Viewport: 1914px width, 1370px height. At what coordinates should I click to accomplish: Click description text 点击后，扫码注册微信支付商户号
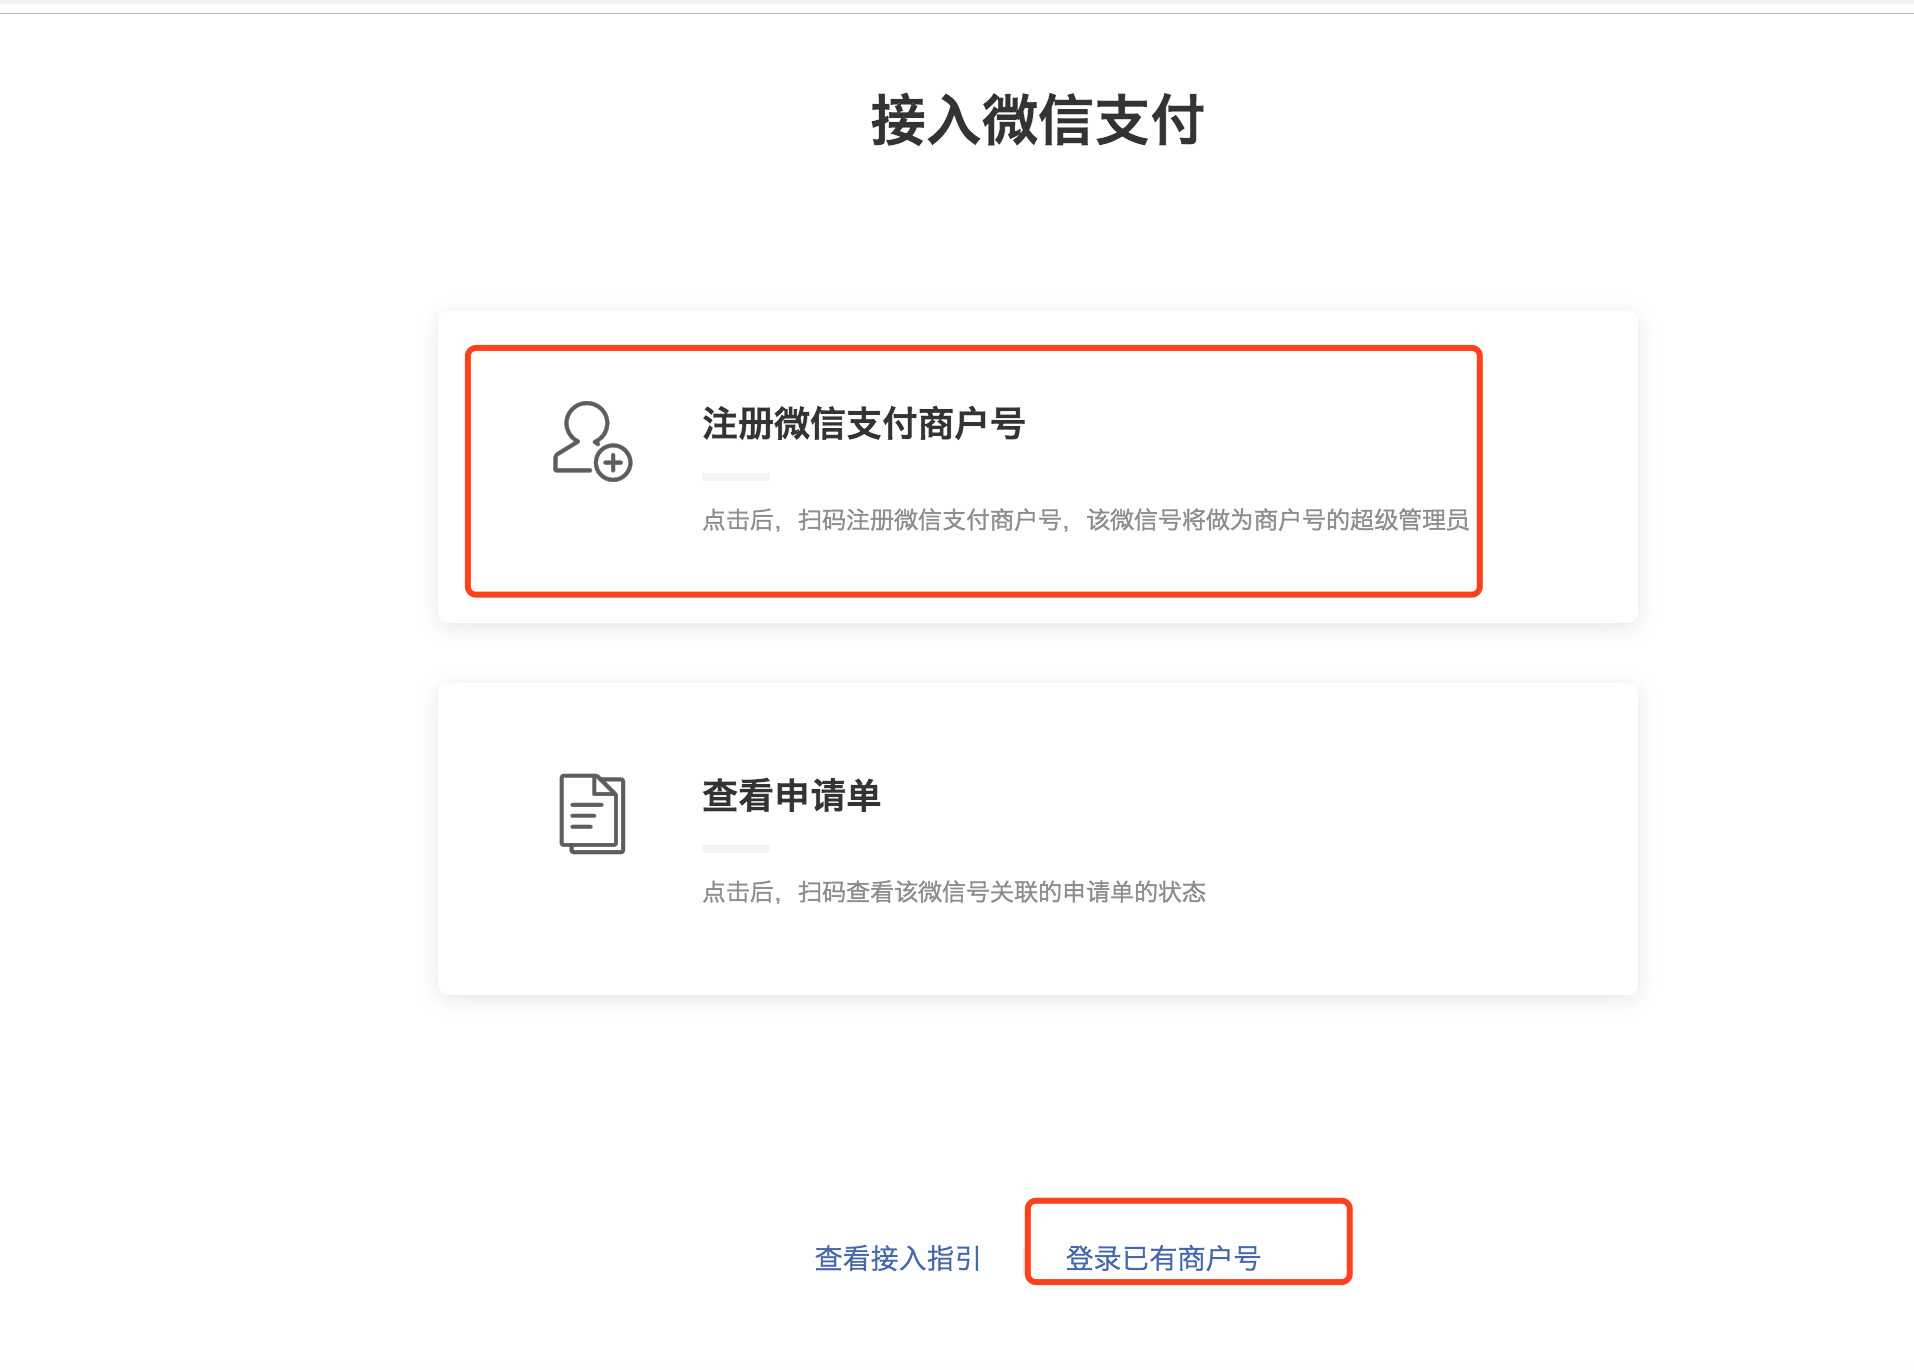(x=881, y=520)
